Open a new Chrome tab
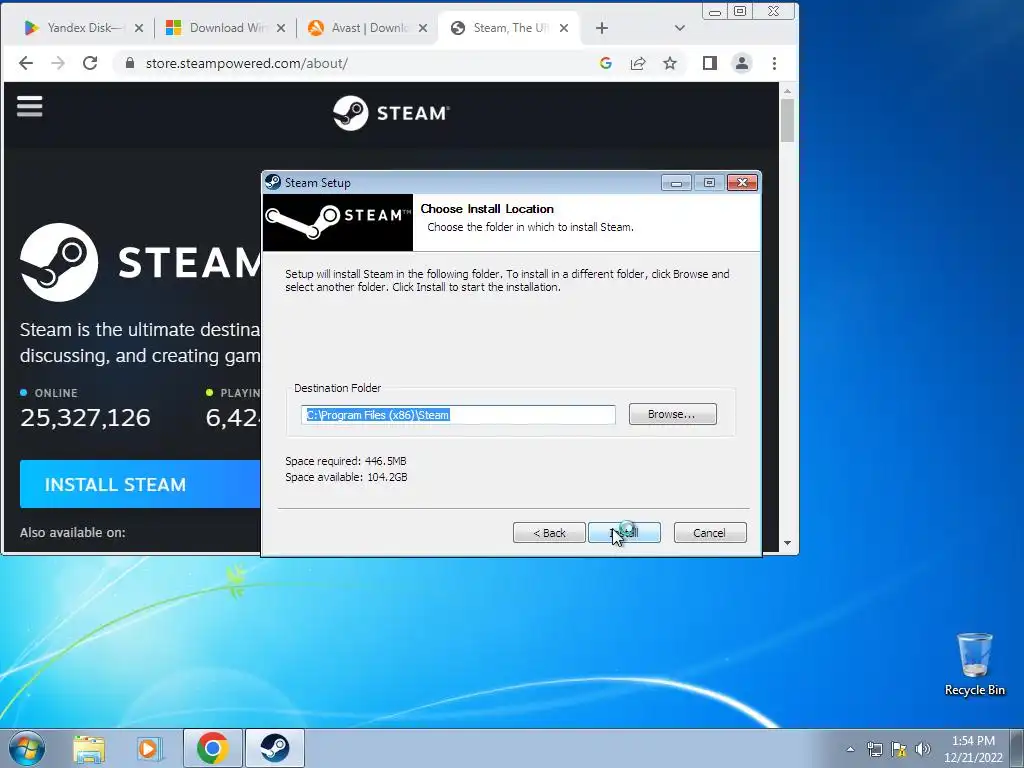Screen dimensions: 1024x768 coord(601,28)
